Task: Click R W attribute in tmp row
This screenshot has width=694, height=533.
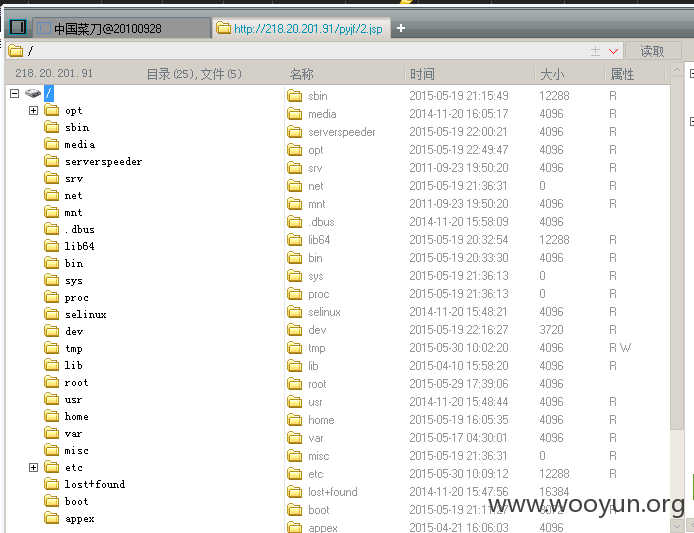Action: pyautogui.click(x=620, y=348)
